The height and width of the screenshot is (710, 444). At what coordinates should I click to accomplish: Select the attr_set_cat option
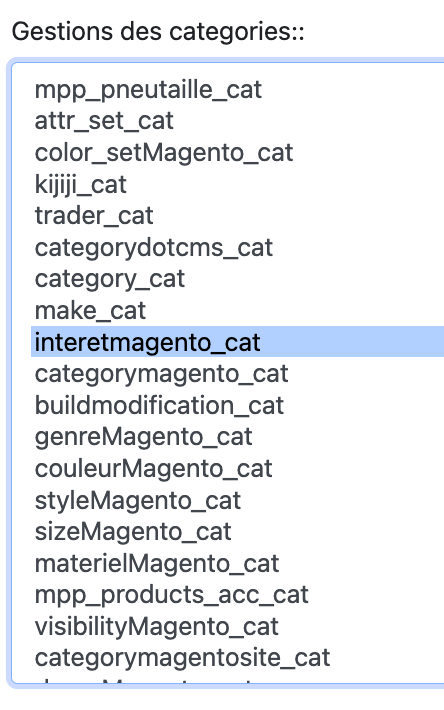(238, 121)
